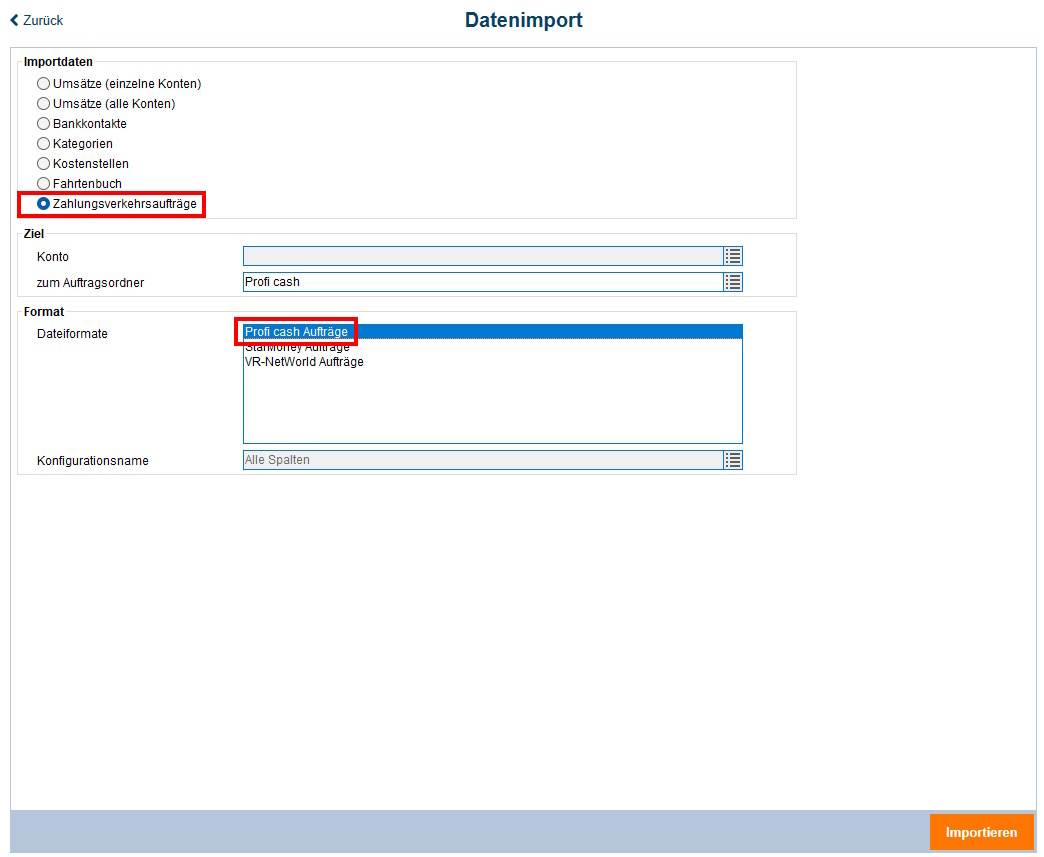
Task: Choose the Bankkontakte import option
Action: (43, 123)
